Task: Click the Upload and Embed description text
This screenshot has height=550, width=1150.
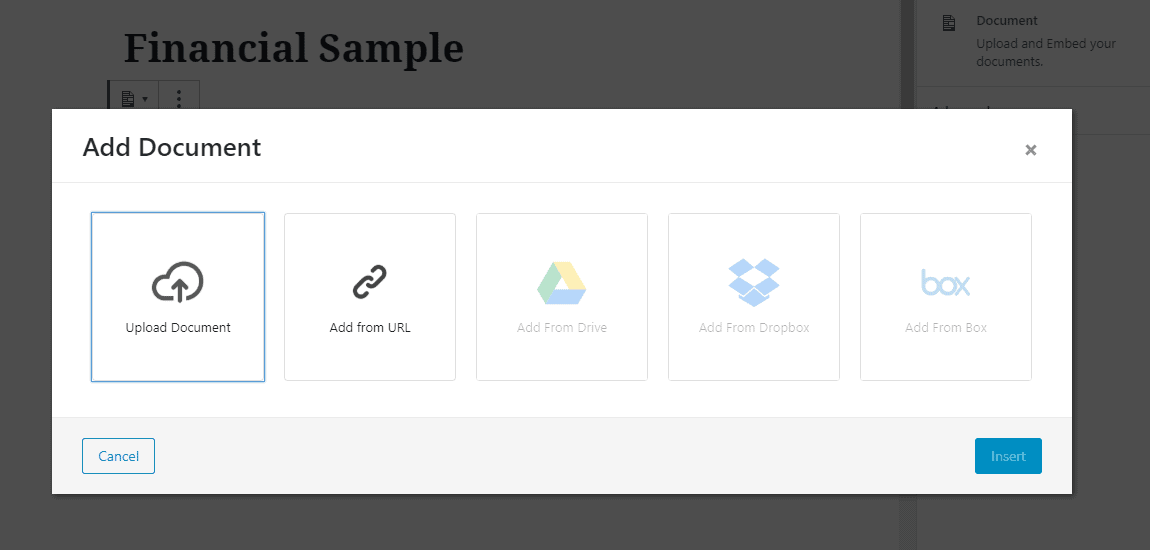Action: (x=1046, y=53)
